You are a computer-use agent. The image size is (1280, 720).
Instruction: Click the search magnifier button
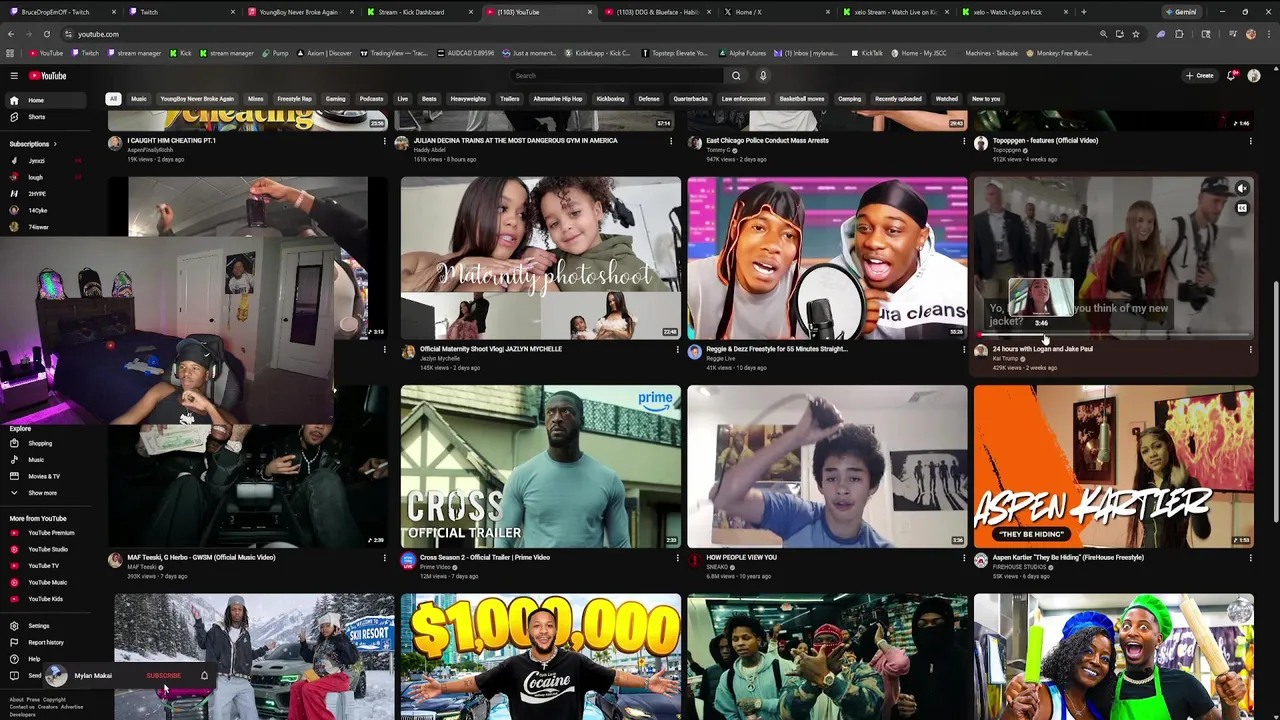pos(736,76)
